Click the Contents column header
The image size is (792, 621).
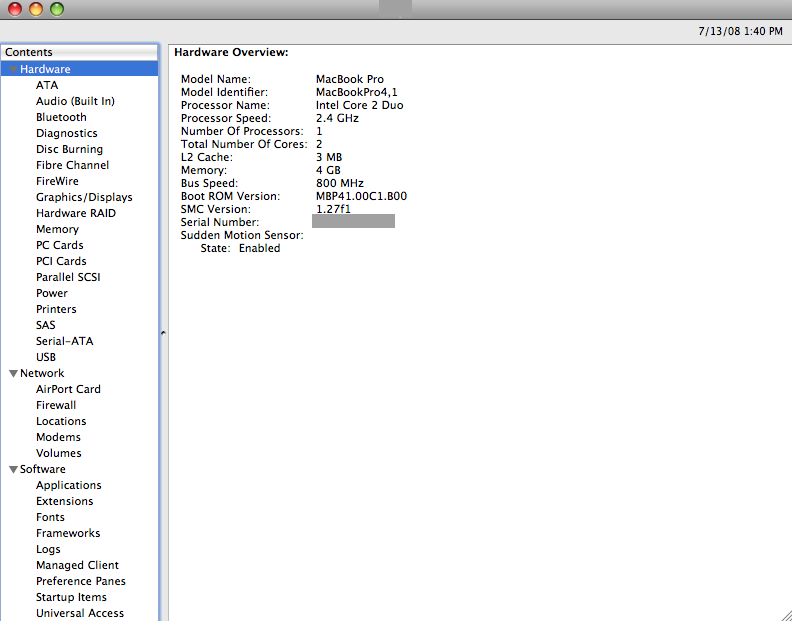coord(80,53)
